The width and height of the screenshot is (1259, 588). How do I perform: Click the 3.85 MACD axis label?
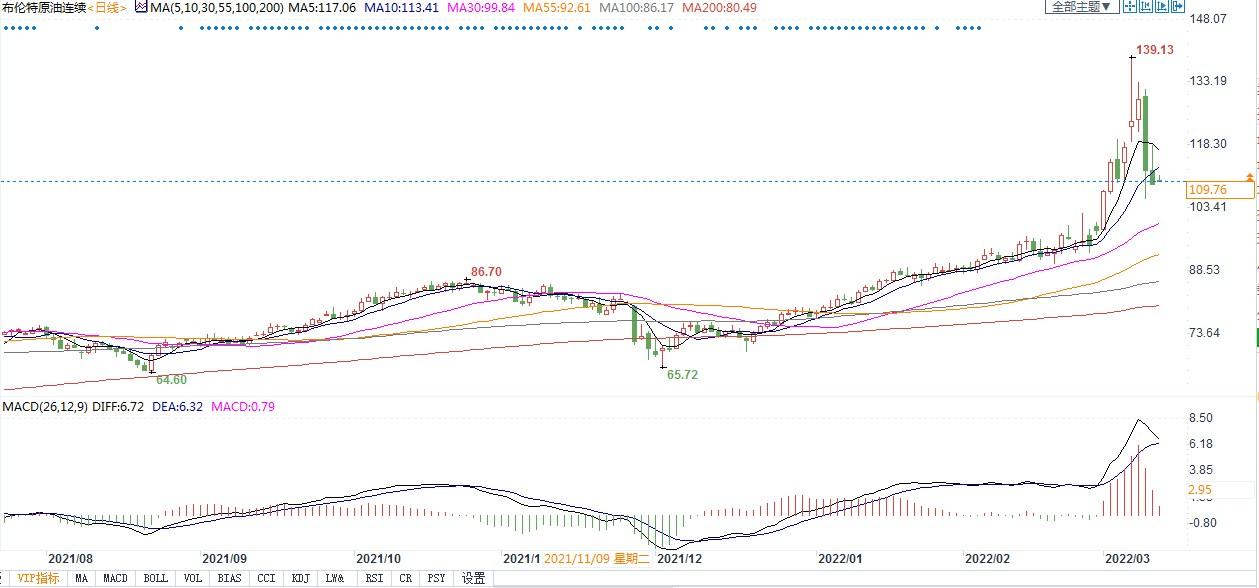pyautogui.click(x=1200, y=470)
